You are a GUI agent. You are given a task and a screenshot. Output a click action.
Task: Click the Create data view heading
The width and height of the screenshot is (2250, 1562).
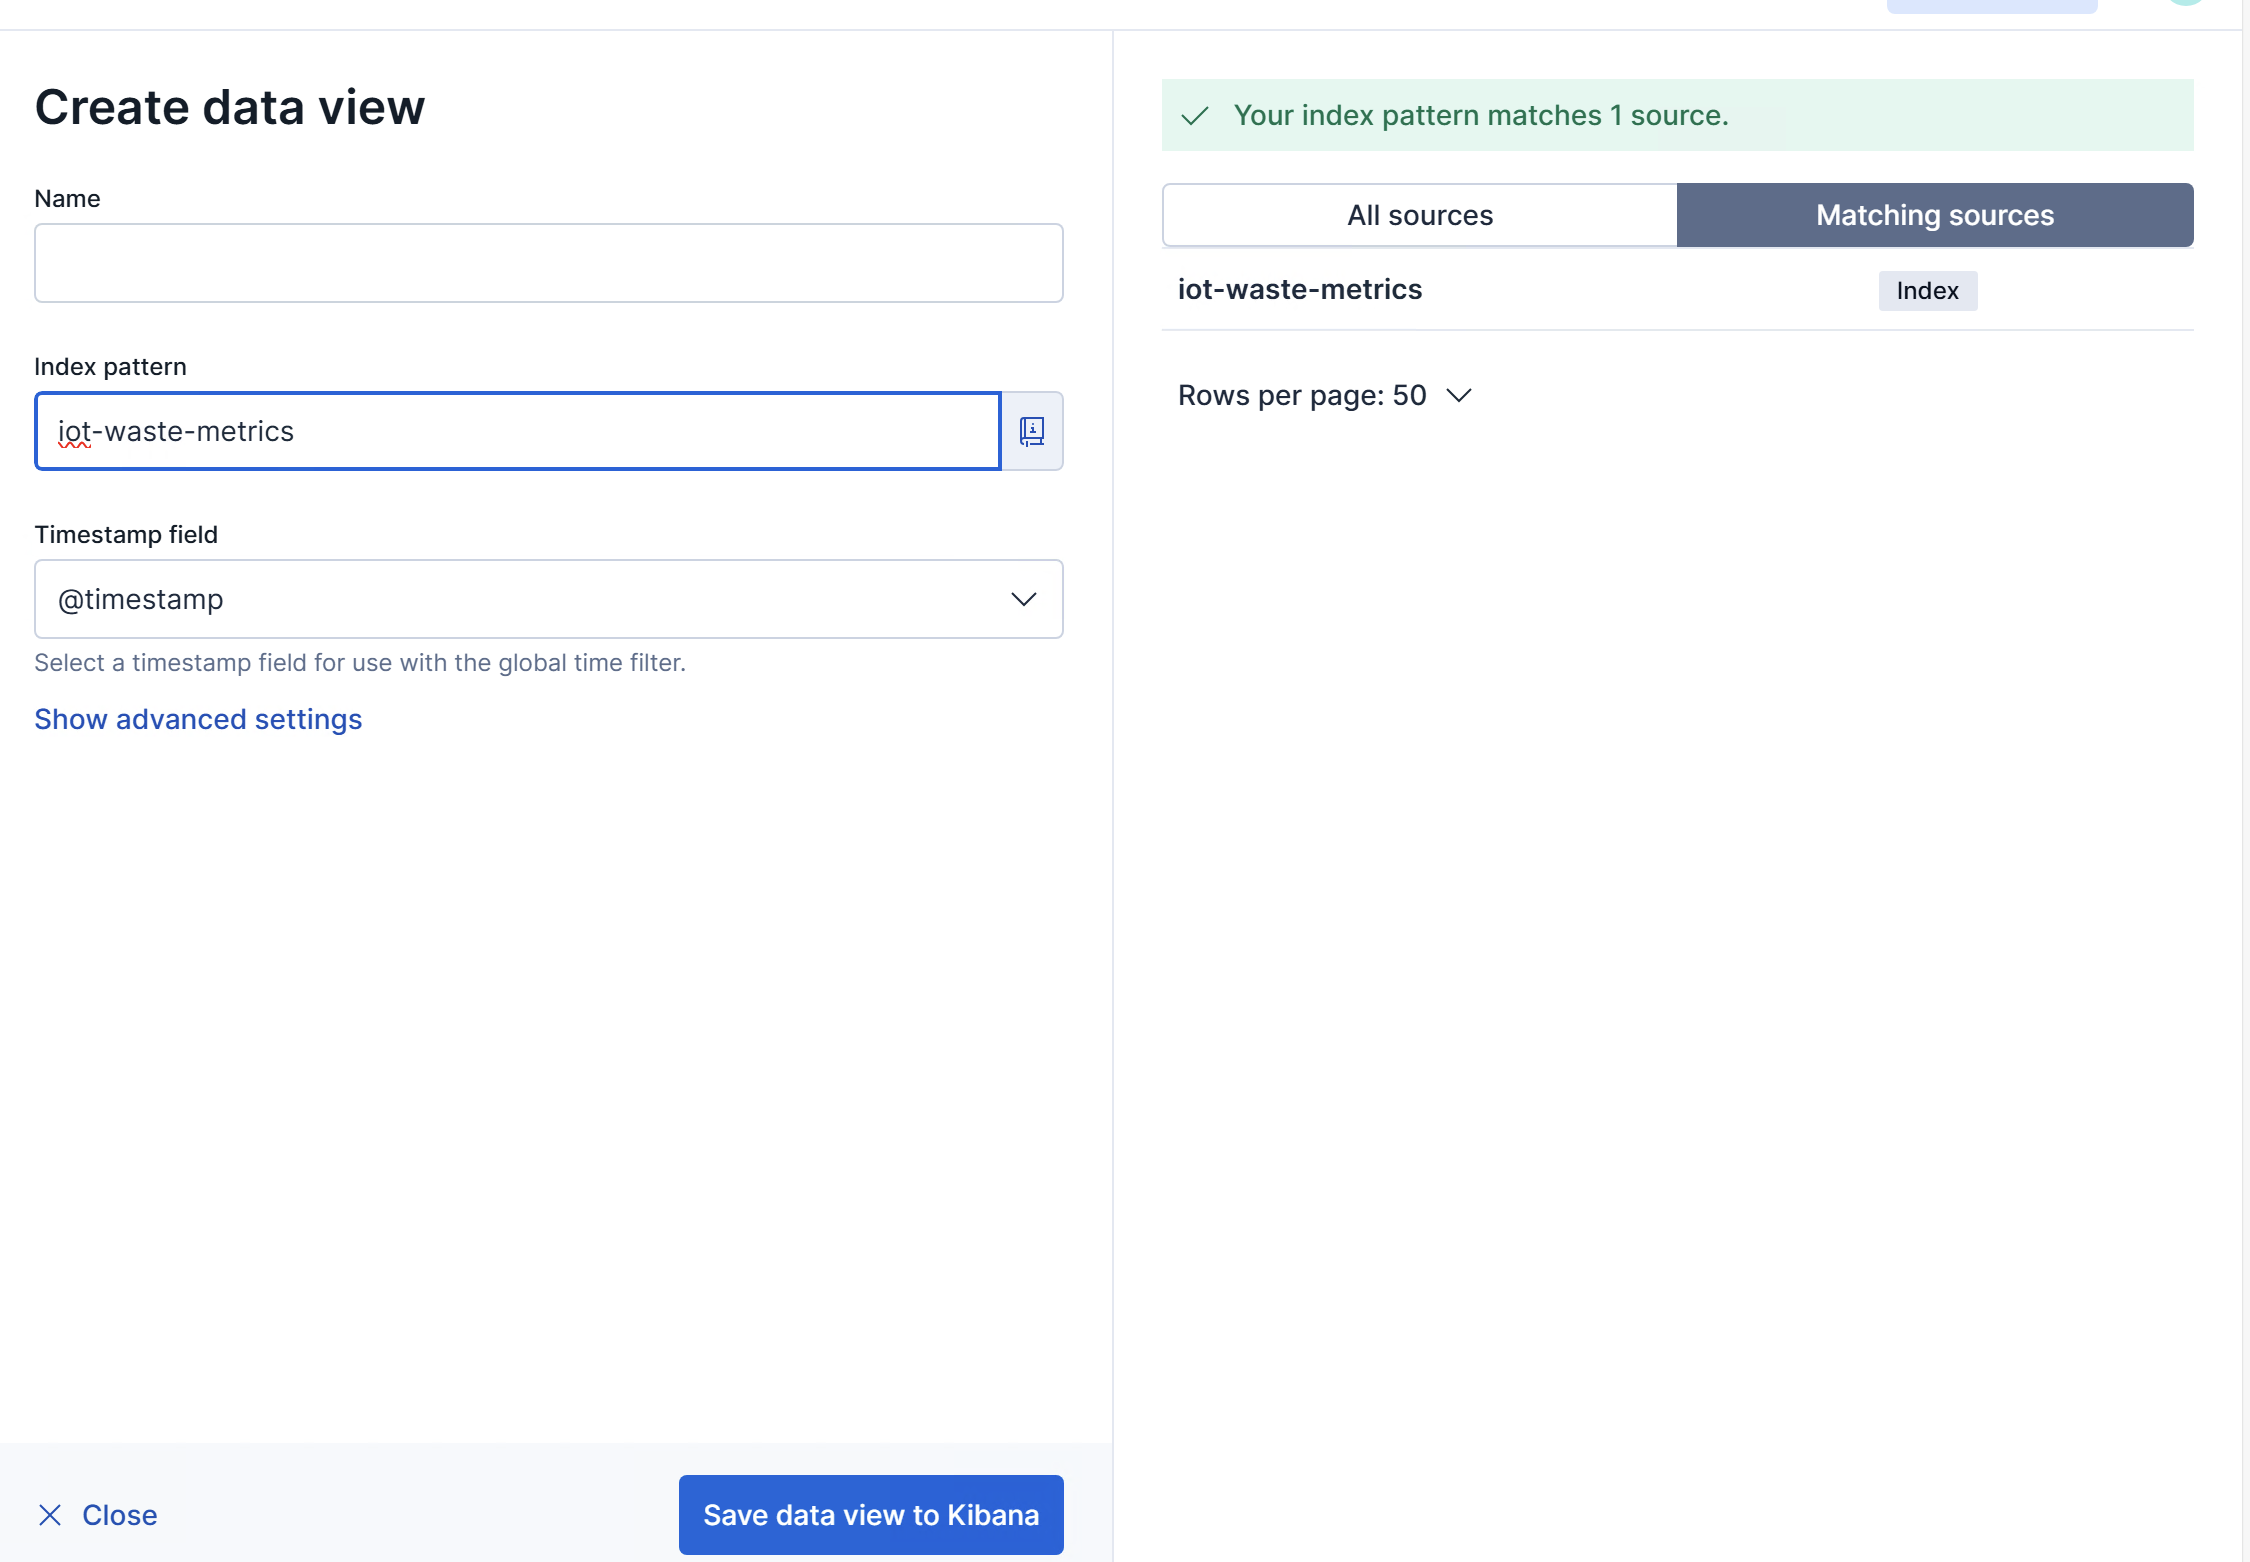tap(229, 107)
